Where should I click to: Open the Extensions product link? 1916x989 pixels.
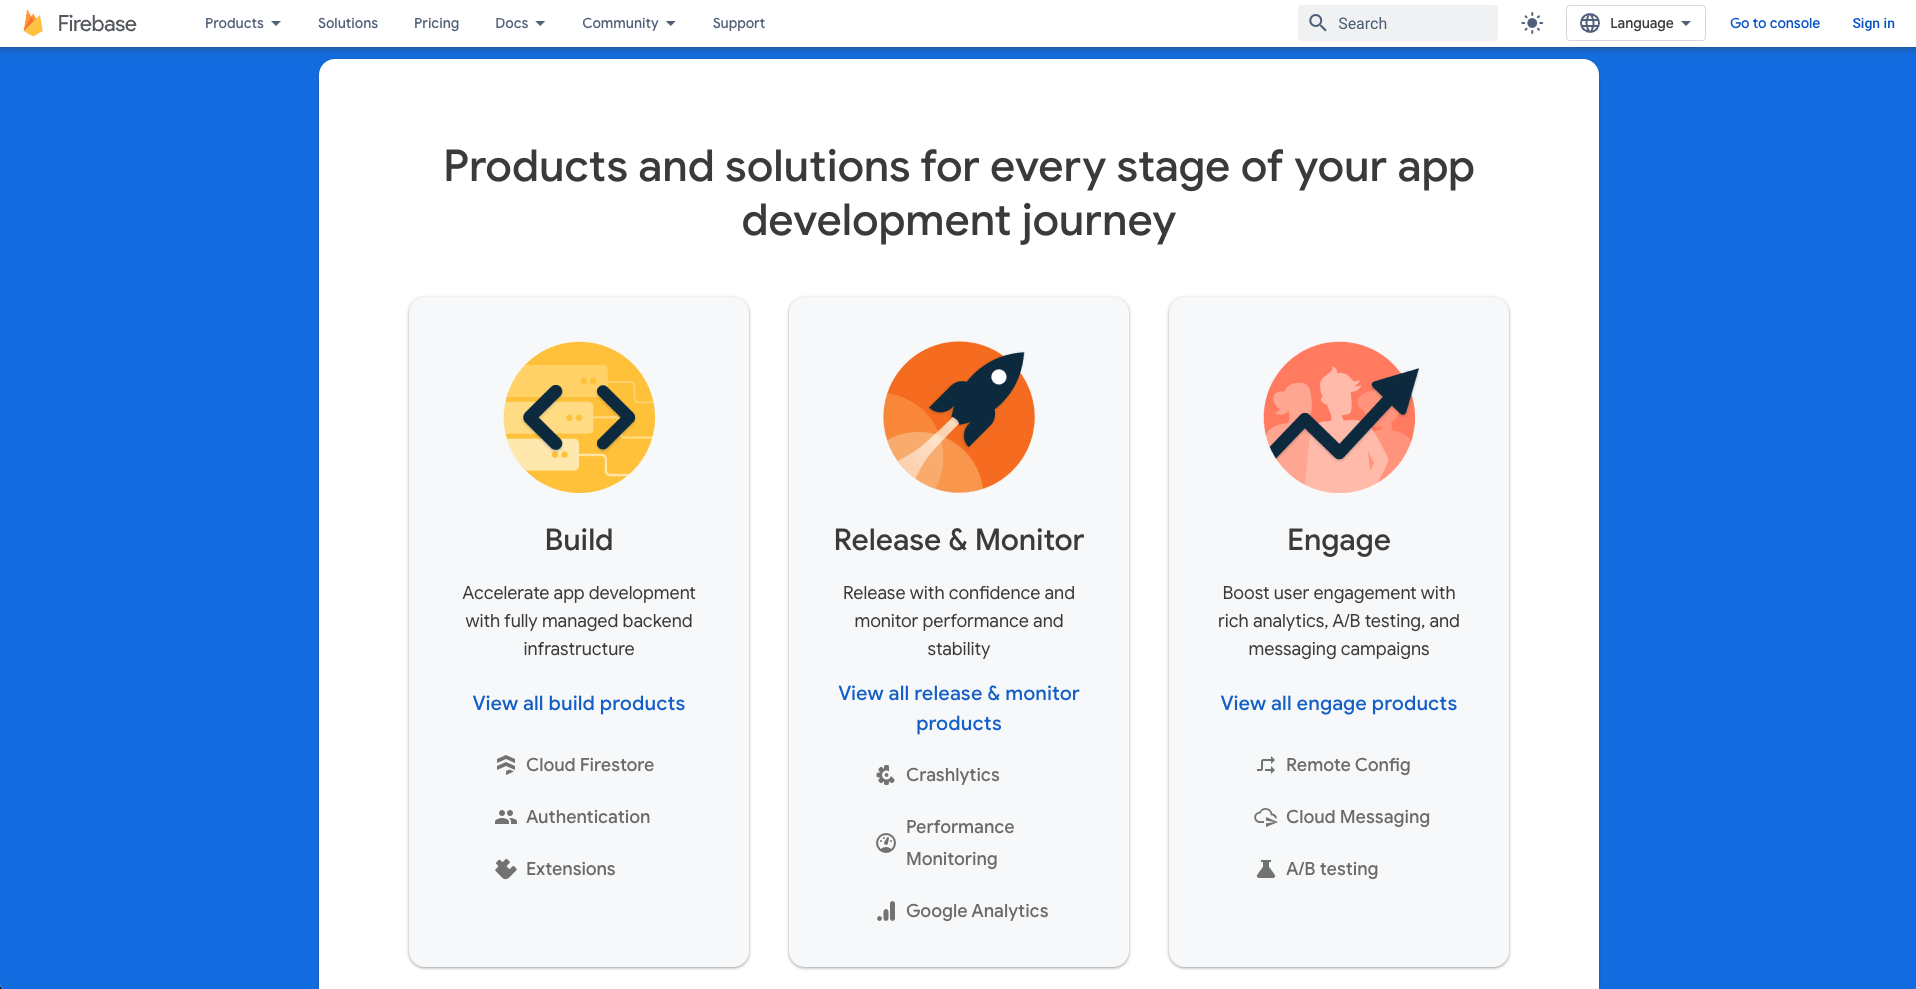[571, 869]
